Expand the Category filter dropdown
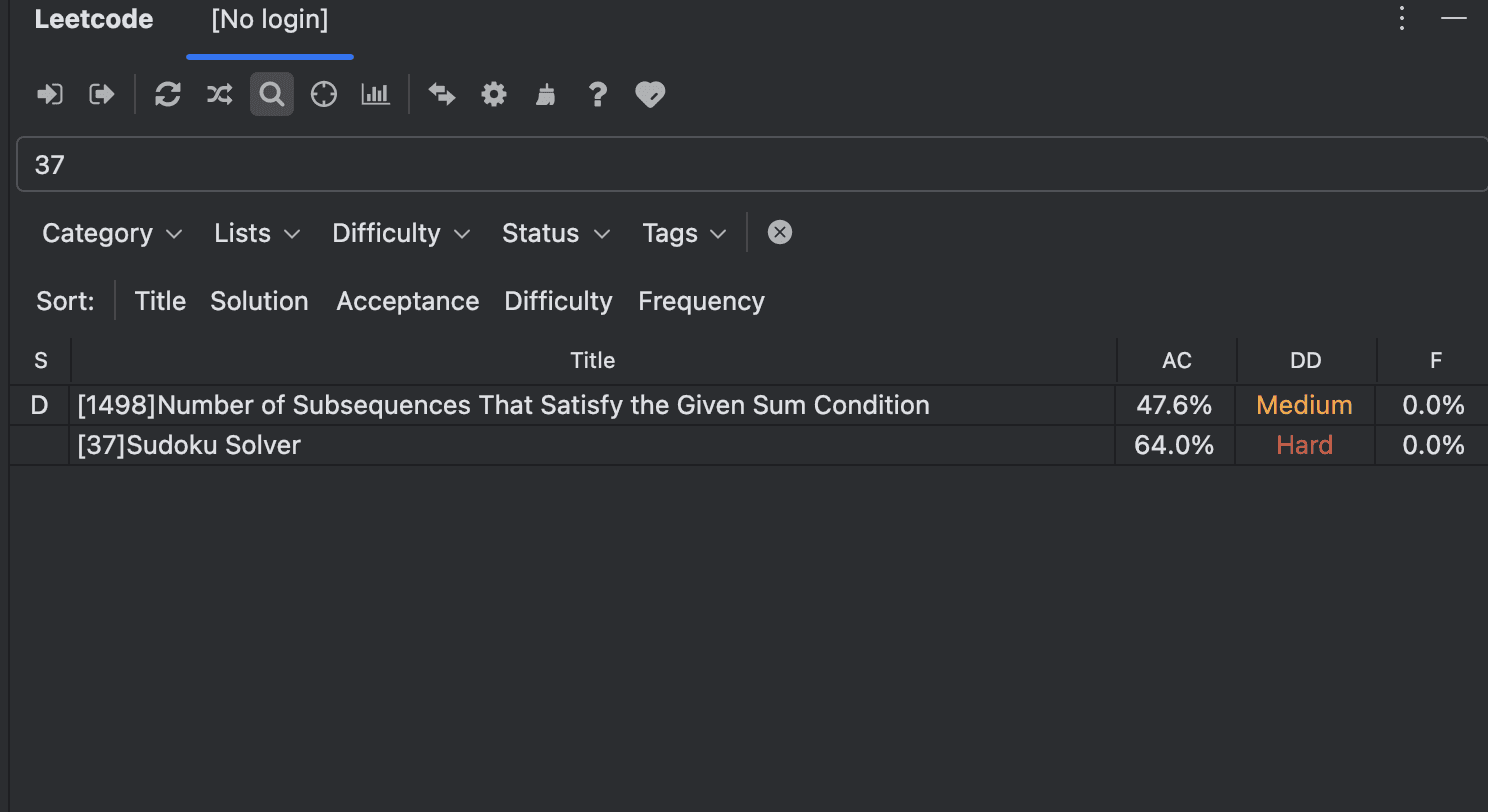Image resolution: width=1488 pixels, height=812 pixels. coord(112,233)
